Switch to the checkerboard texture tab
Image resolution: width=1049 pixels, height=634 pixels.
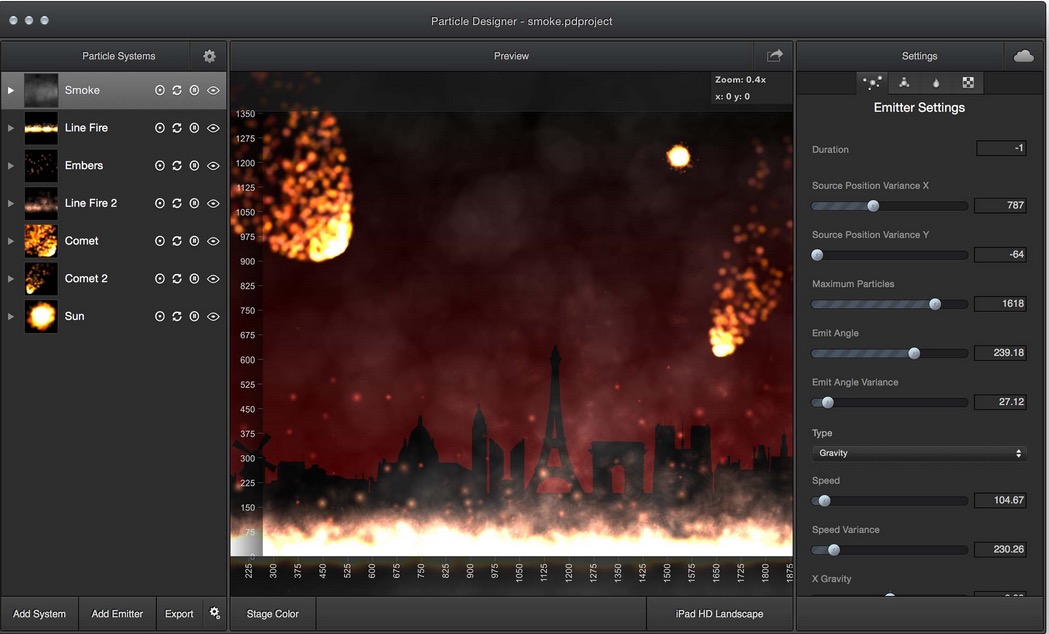pos(968,83)
